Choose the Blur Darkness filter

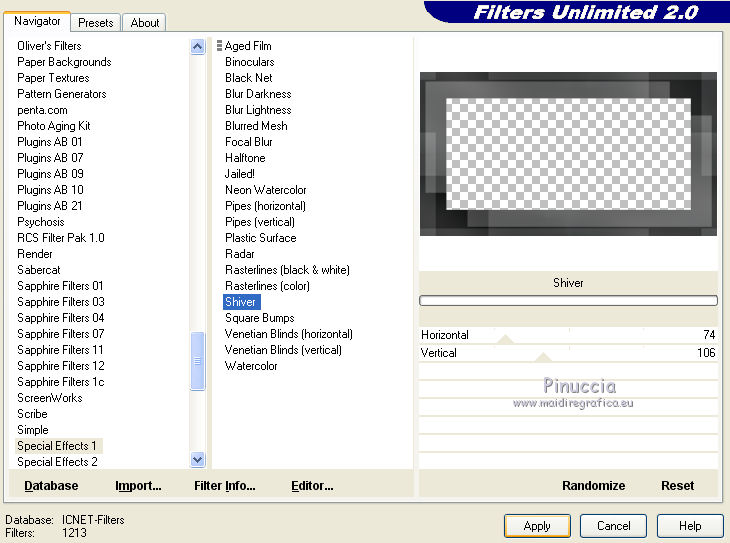(x=258, y=94)
